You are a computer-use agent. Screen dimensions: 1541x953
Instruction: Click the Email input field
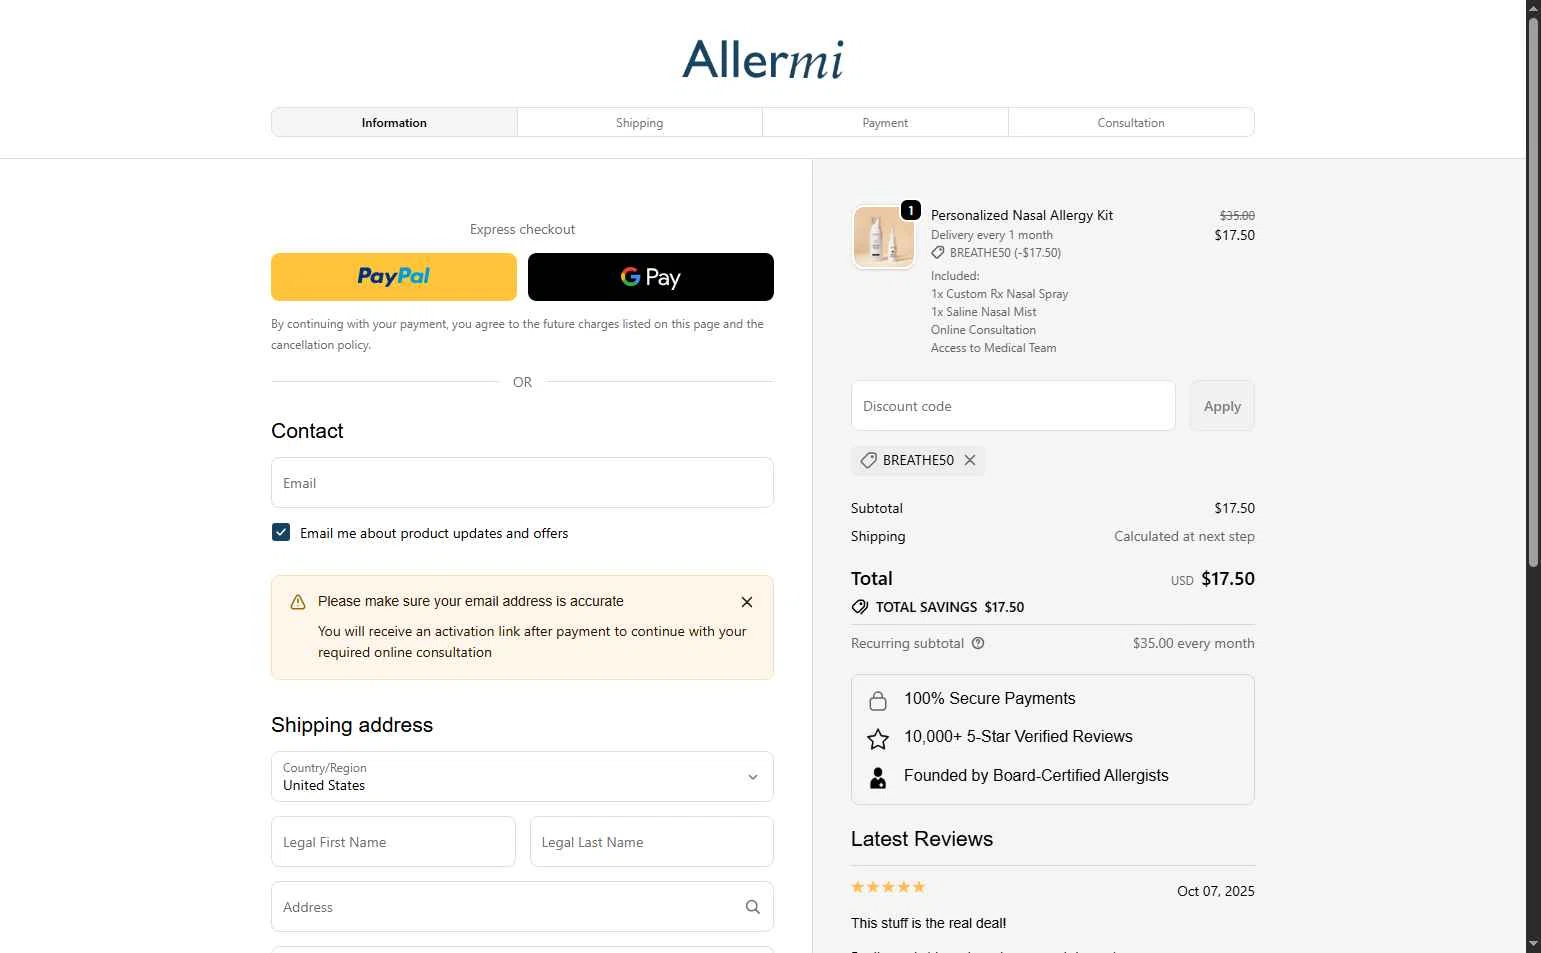(x=522, y=483)
